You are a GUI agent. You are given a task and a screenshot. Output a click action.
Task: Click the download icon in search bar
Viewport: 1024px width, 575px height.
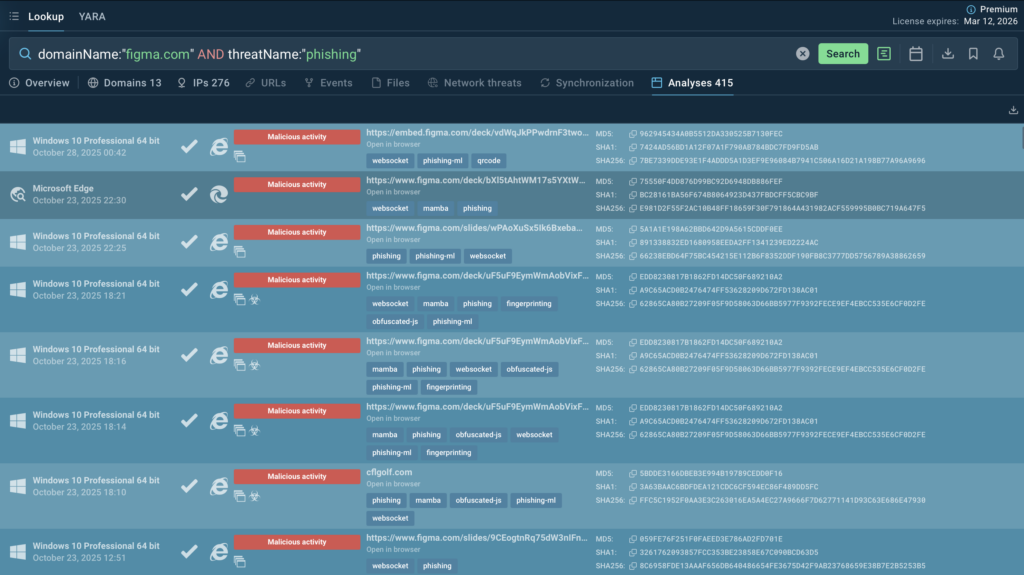coord(948,54)
